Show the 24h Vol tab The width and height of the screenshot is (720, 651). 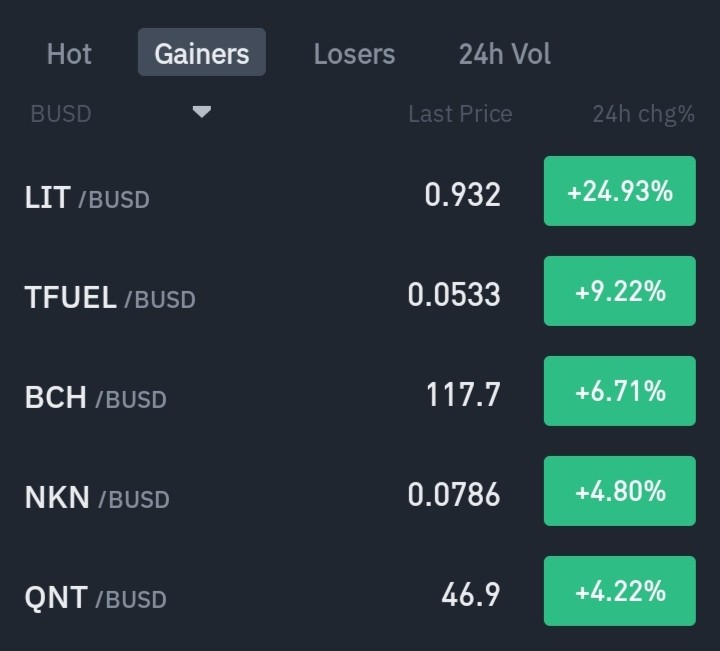click(x=505, y=54)
